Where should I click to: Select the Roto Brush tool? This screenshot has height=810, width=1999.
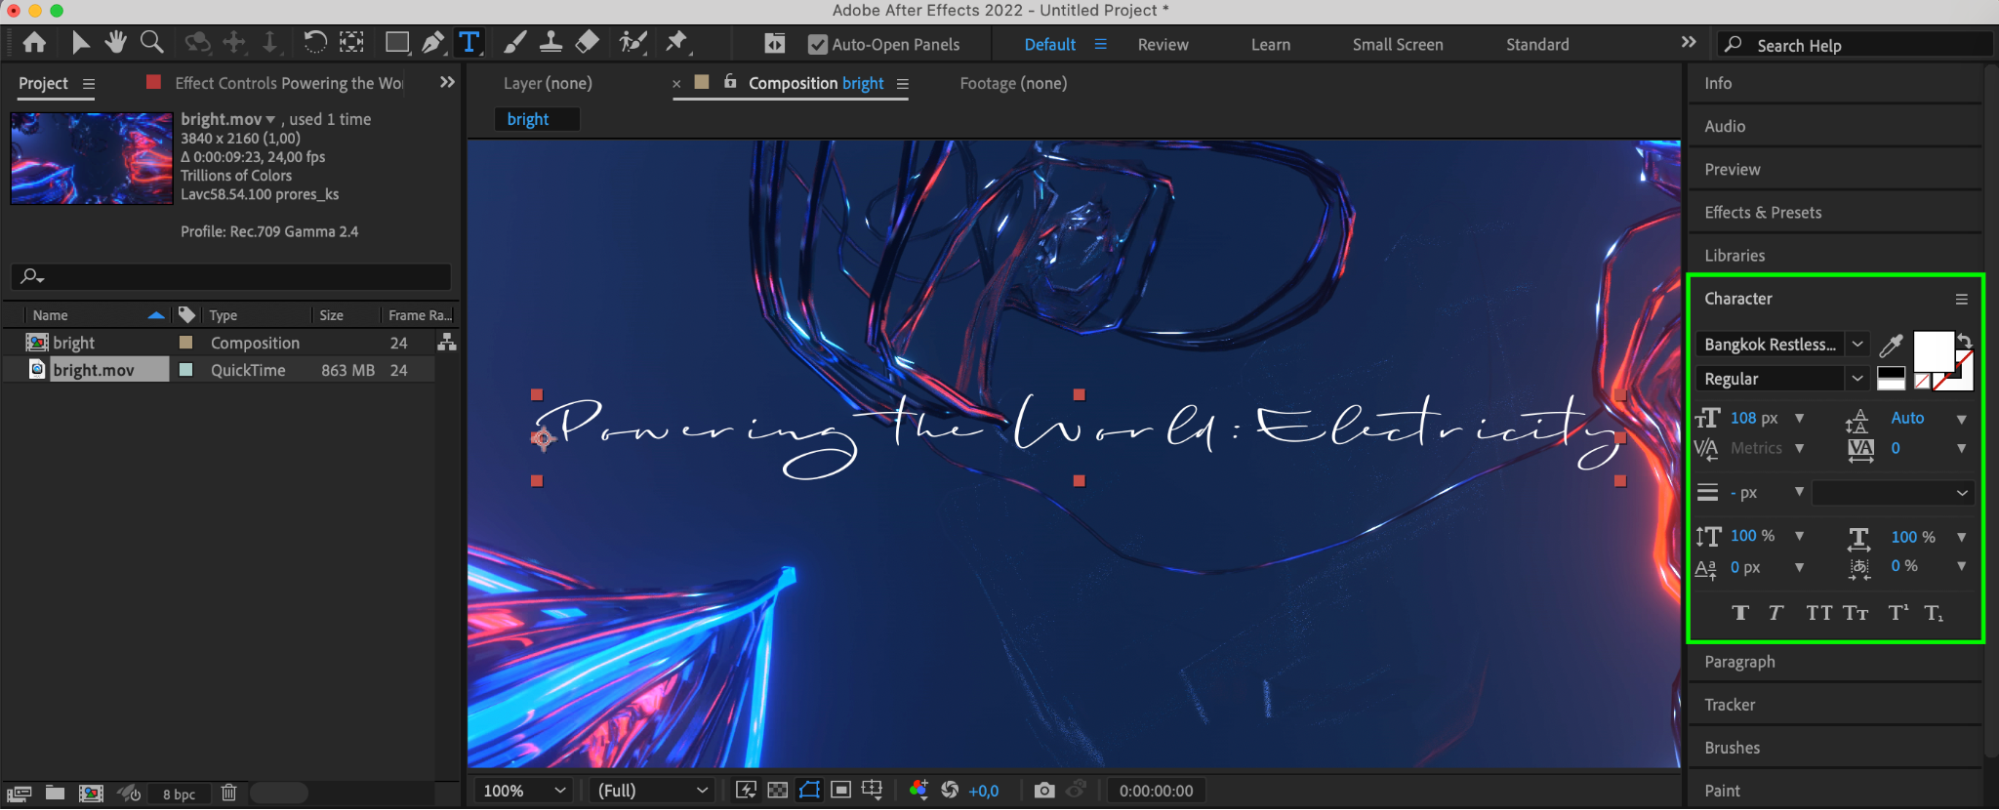(632, 43)
